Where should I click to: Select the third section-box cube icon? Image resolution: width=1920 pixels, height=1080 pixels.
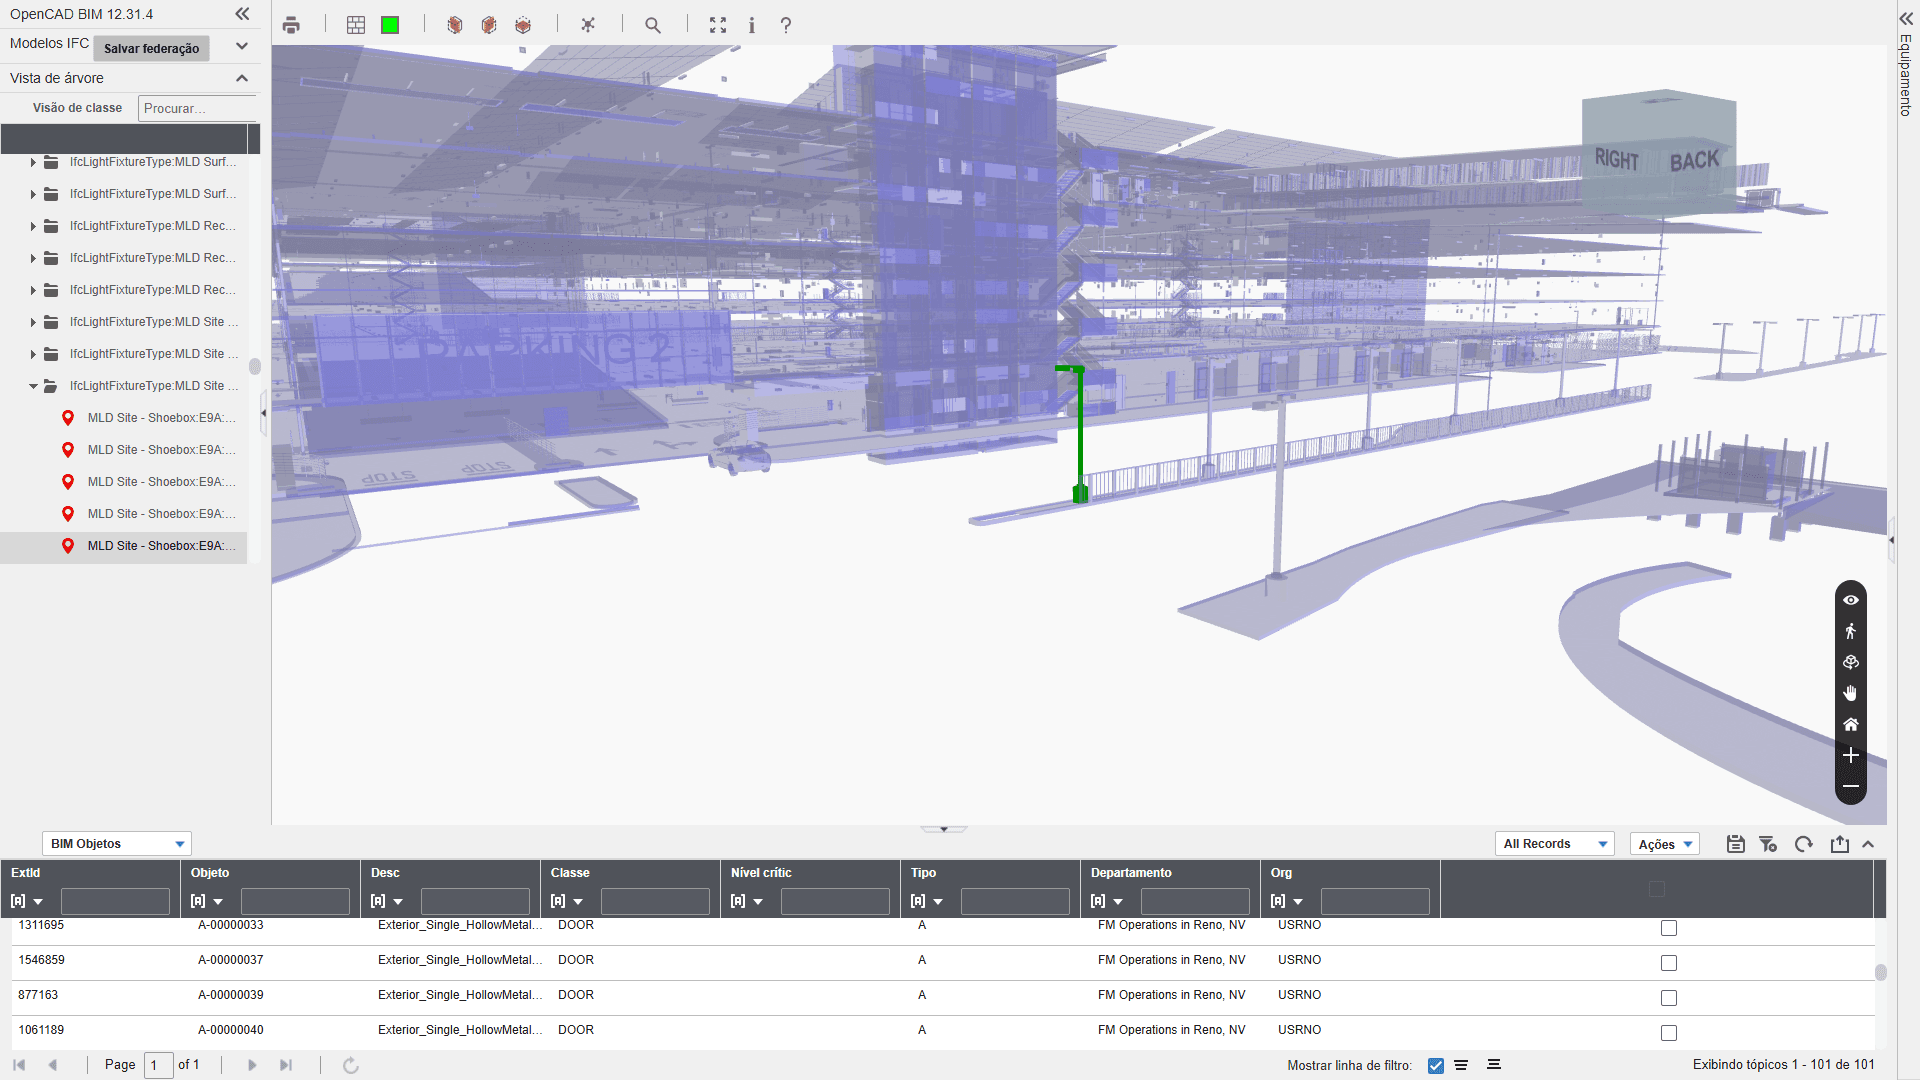click(523, 25)
